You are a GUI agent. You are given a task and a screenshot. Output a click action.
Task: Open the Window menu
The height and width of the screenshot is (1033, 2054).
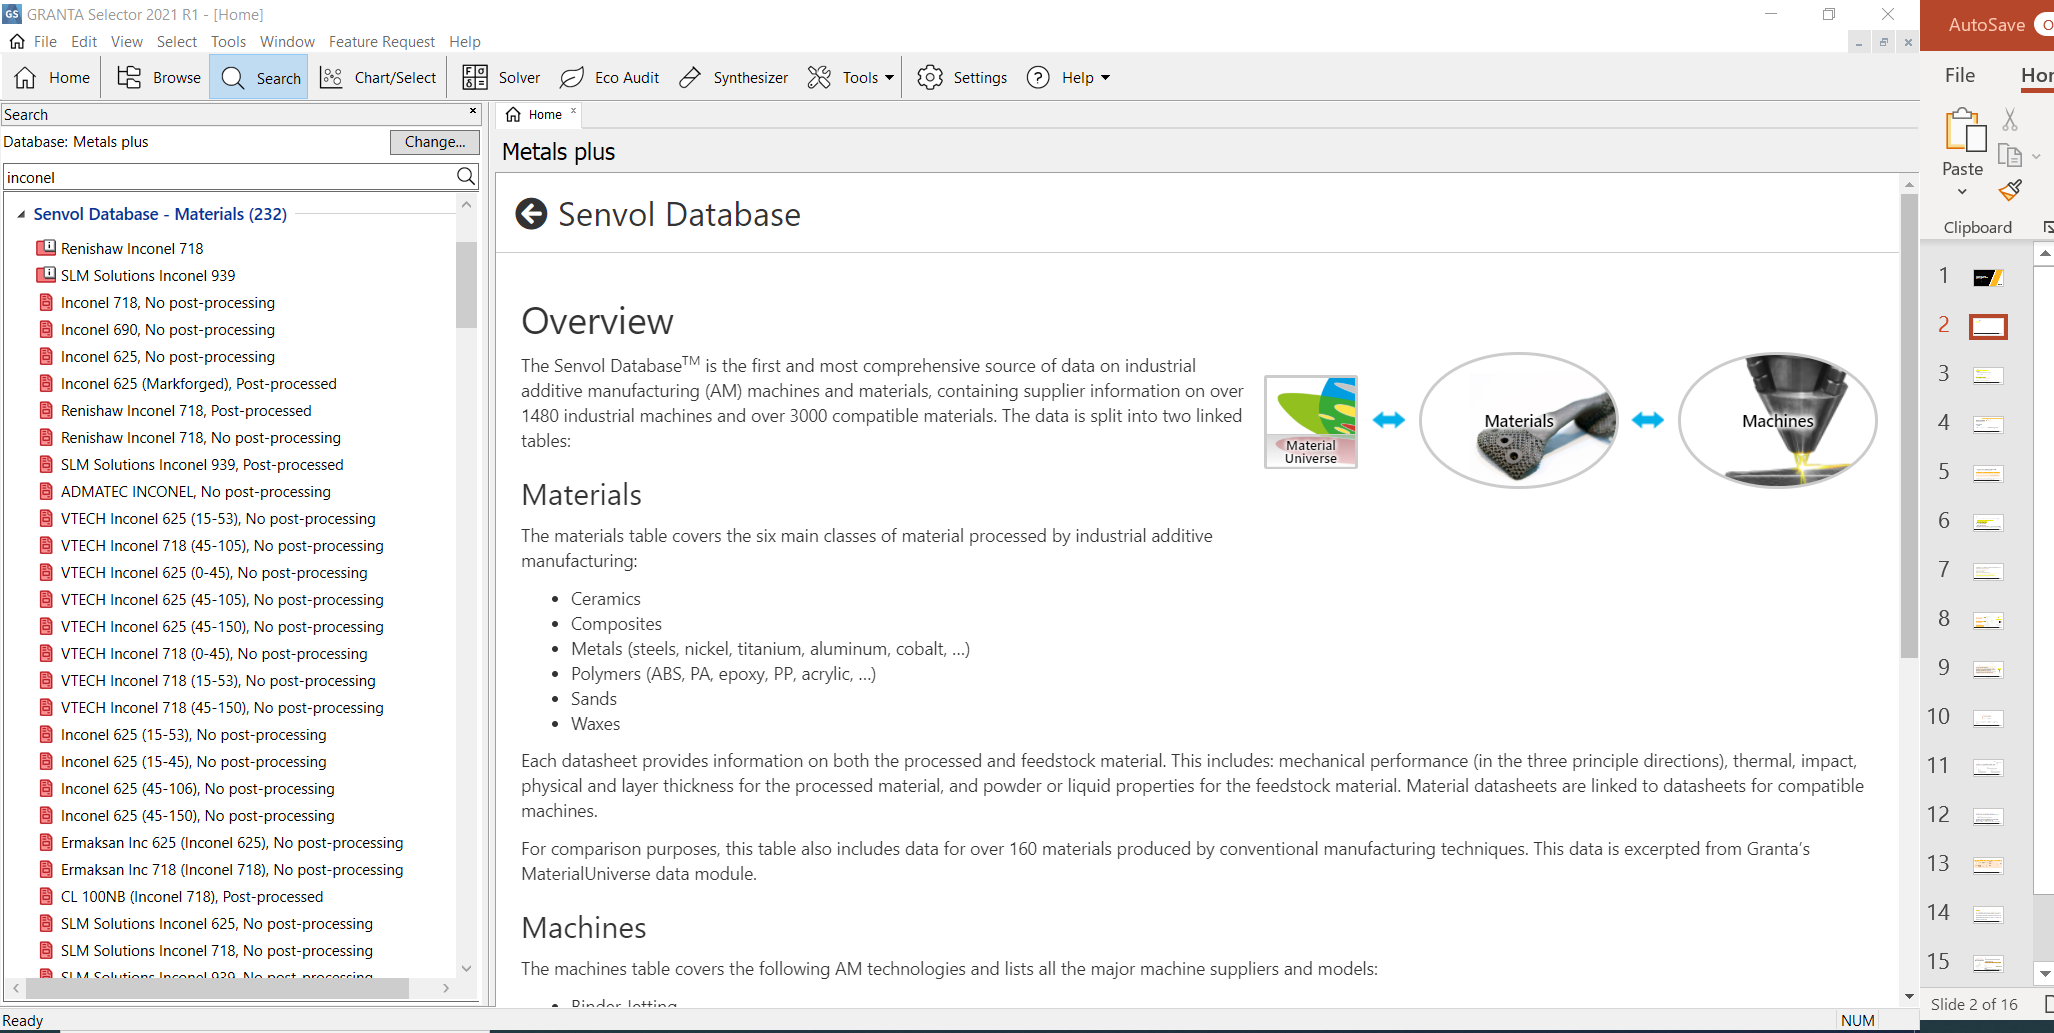tap(287, 42)
